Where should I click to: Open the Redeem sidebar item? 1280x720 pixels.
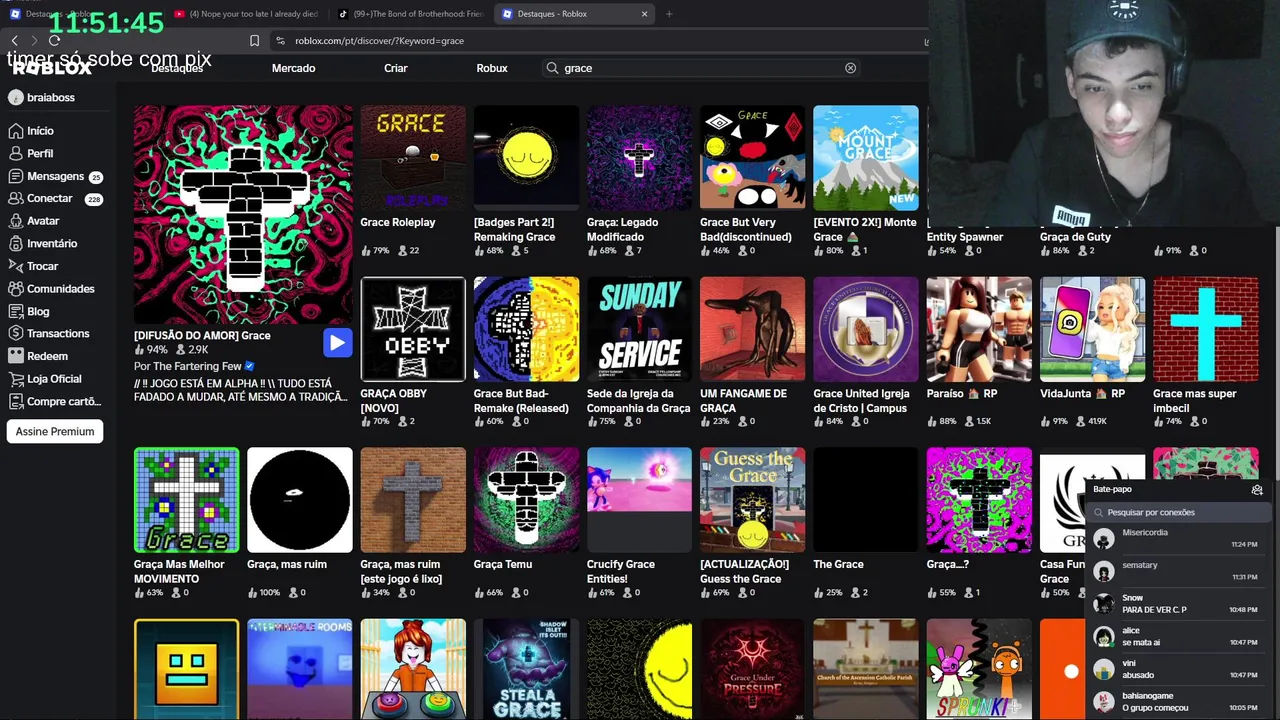38,356
